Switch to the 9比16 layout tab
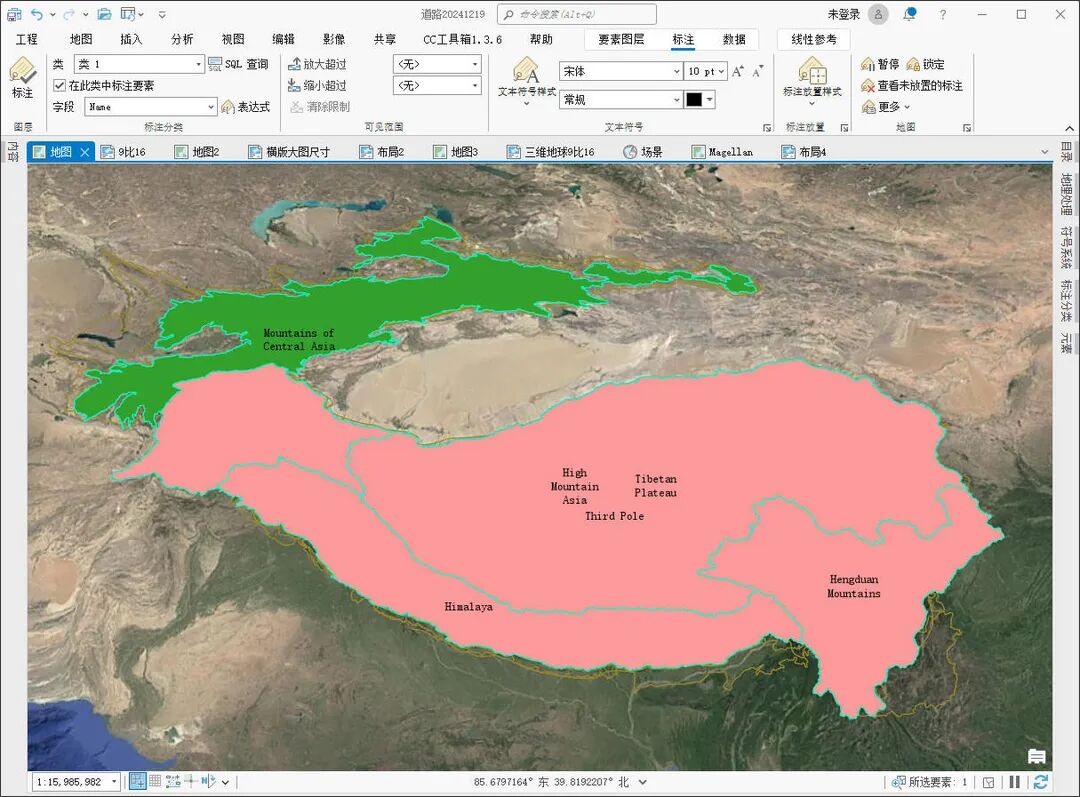 (x=123, y=152)
